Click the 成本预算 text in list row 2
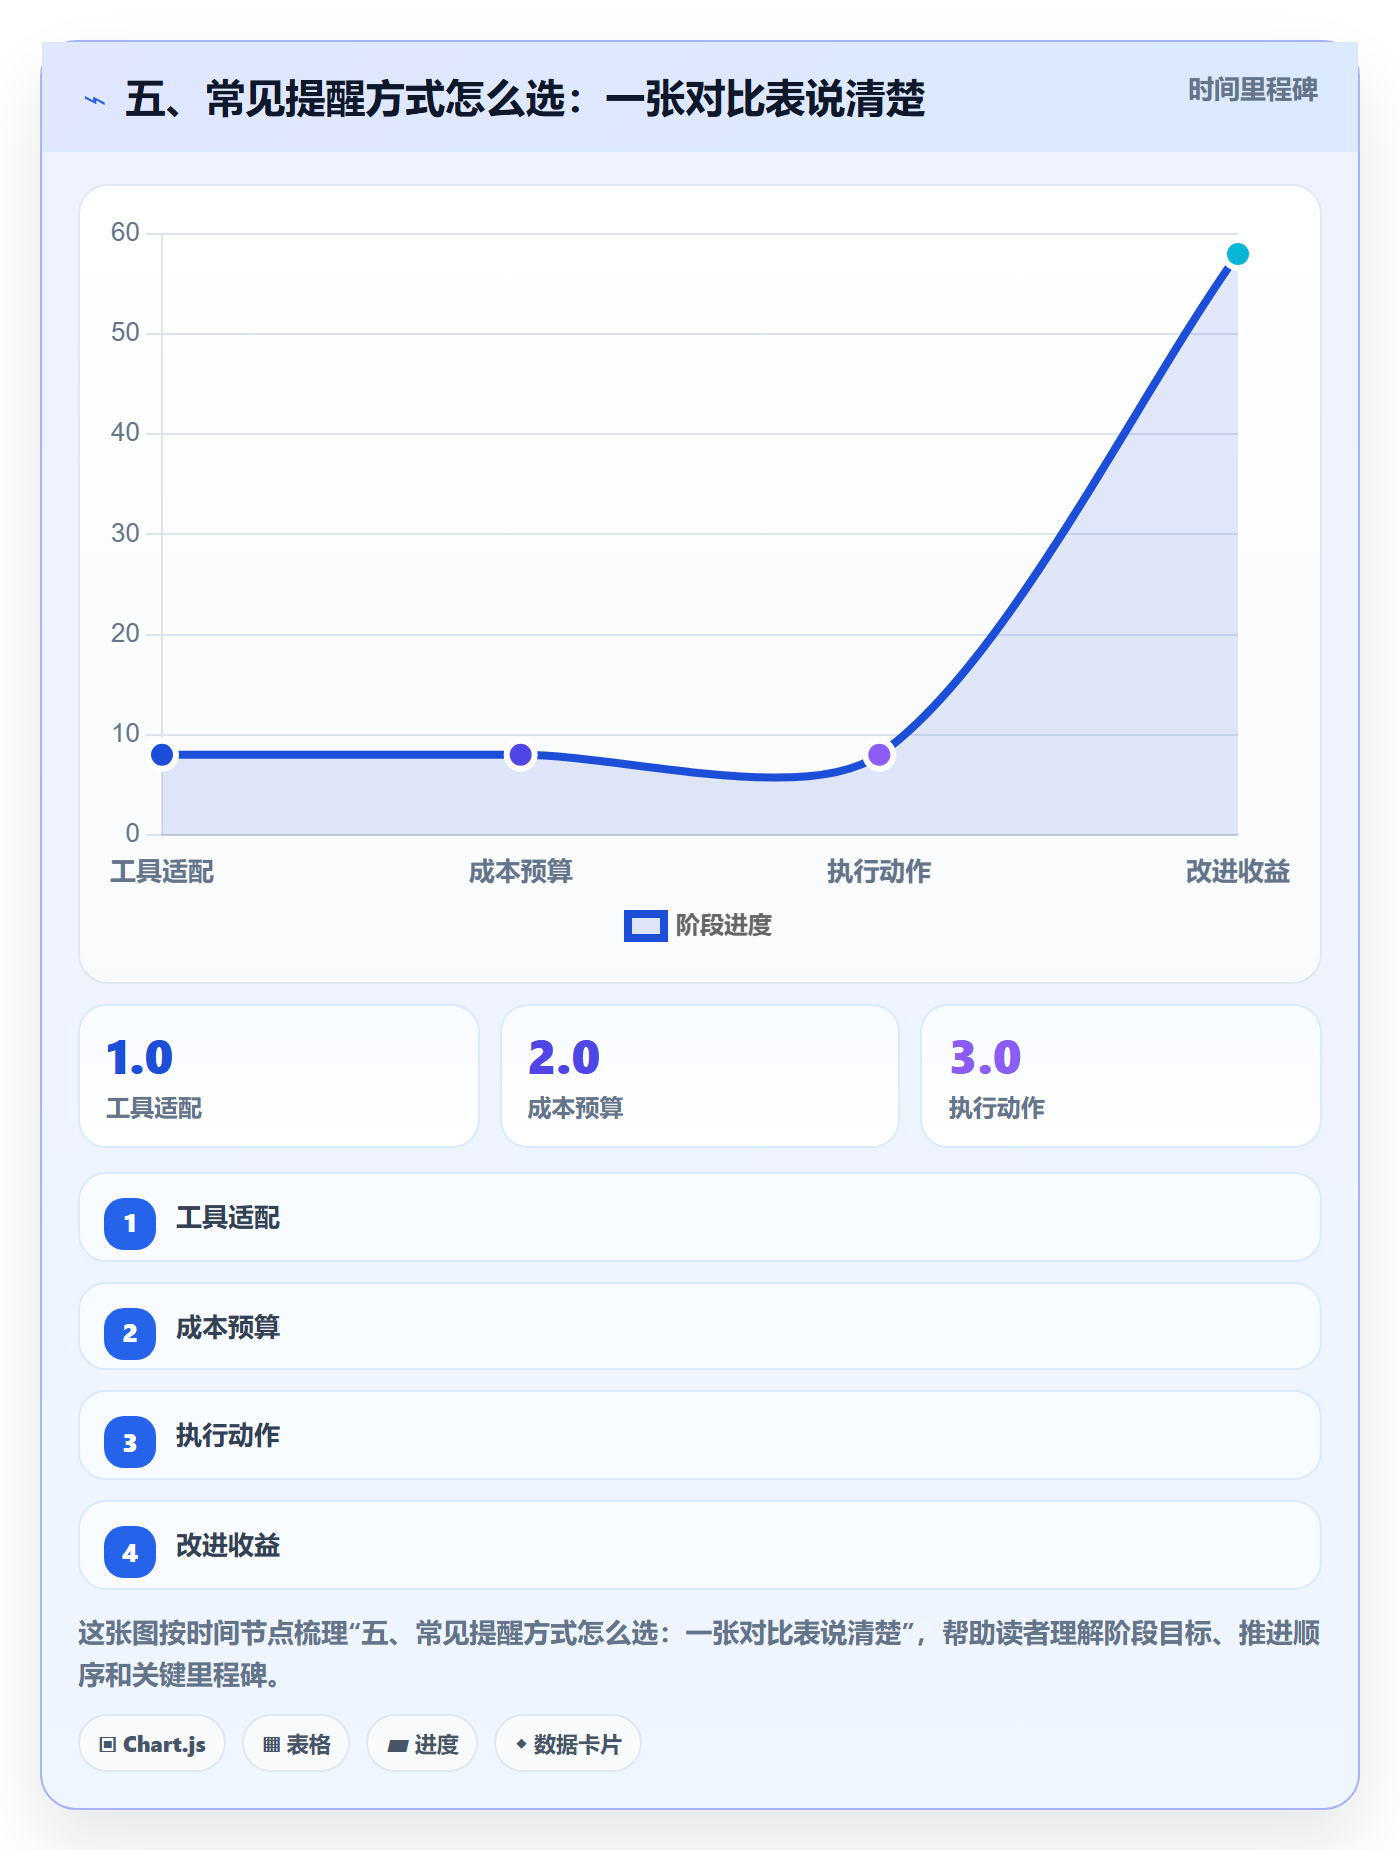Viewport: 1400px width, 1850px height. pyautogui.click(x=228, y=1328)
